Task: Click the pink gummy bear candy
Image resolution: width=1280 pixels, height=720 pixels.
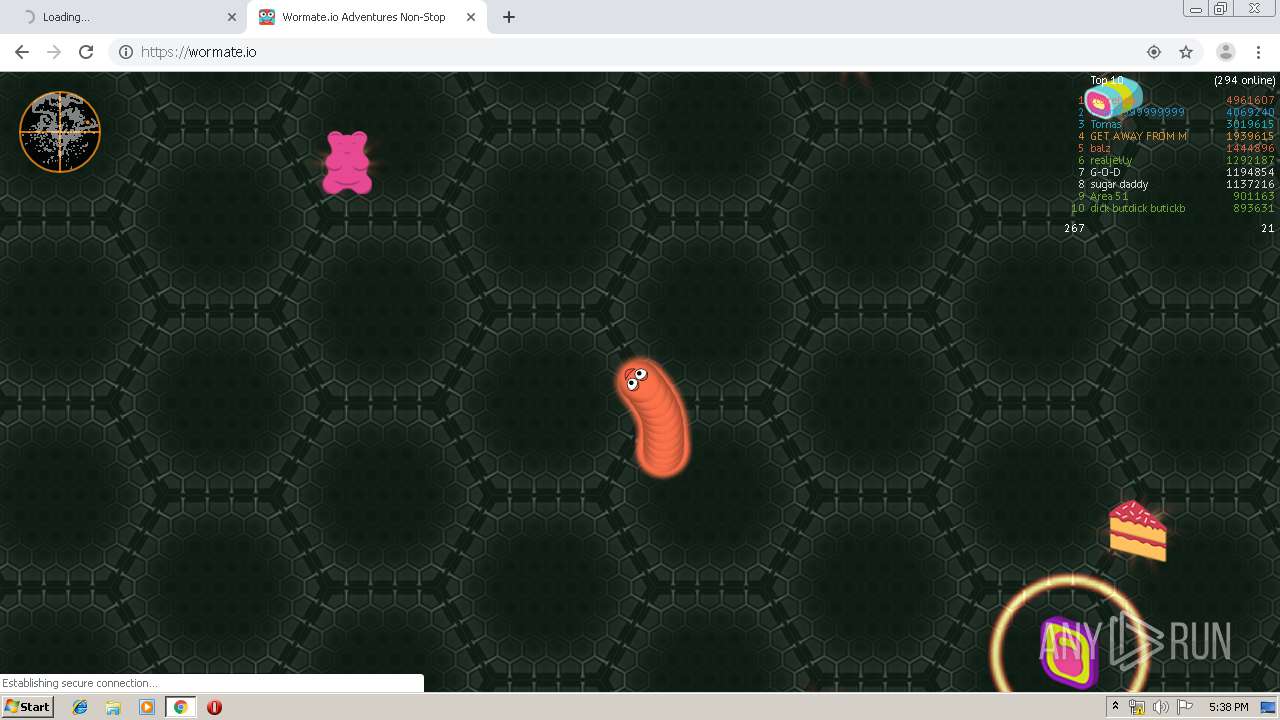Action: pos(347,163)
